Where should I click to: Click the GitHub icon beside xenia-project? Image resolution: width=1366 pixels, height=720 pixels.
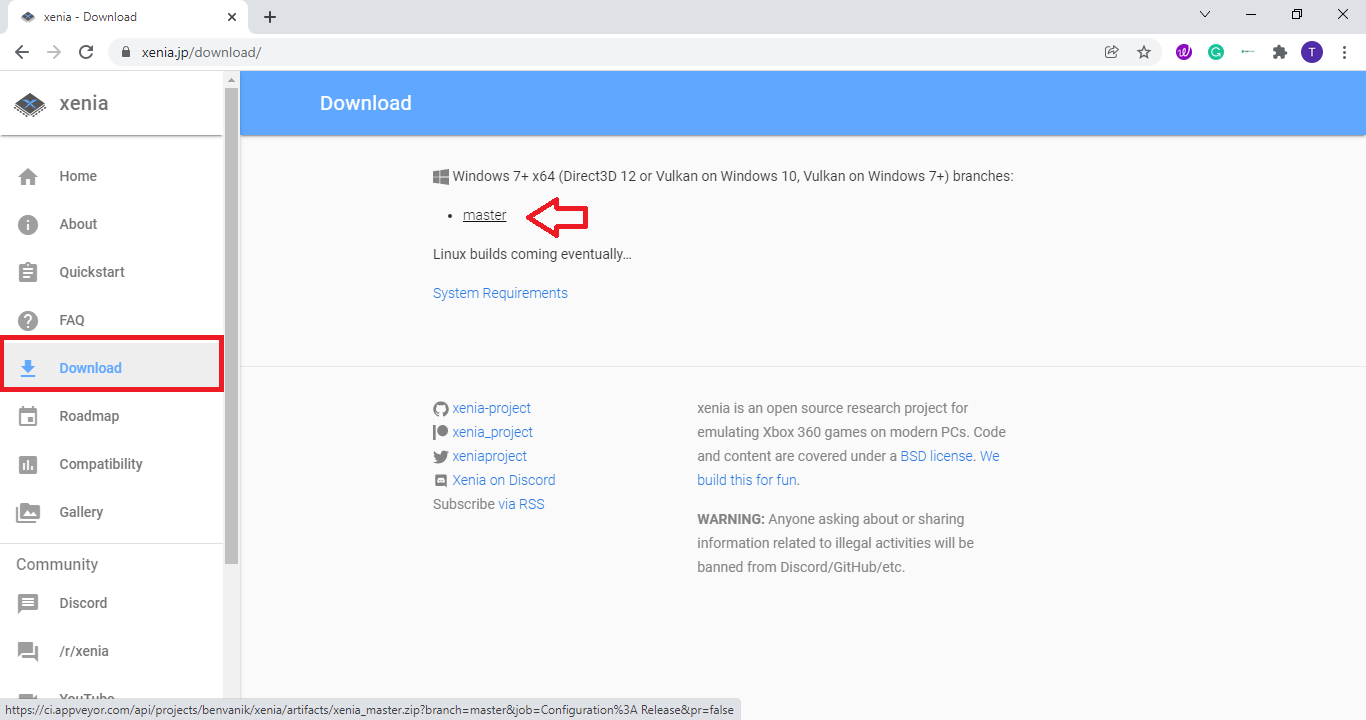tap(440, 408)
